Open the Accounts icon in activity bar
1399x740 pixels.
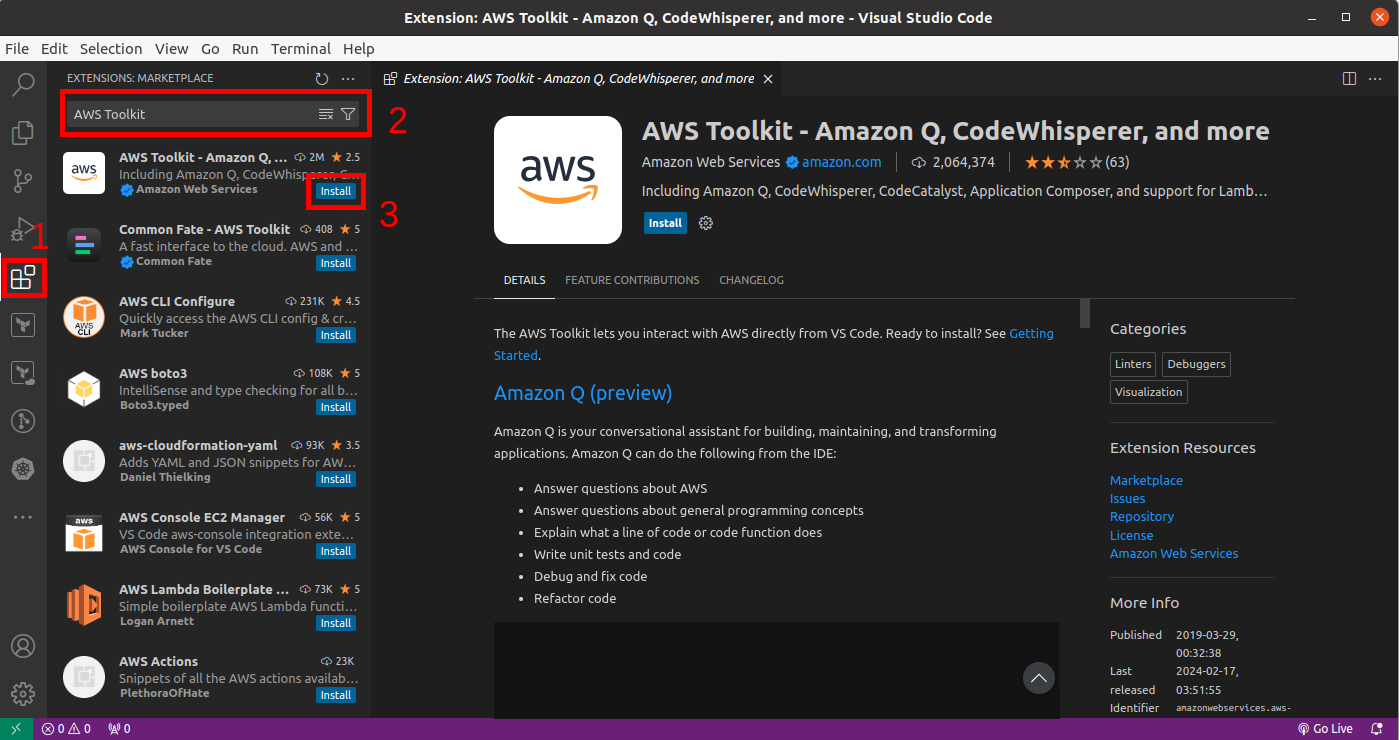[x=23, y=646]
